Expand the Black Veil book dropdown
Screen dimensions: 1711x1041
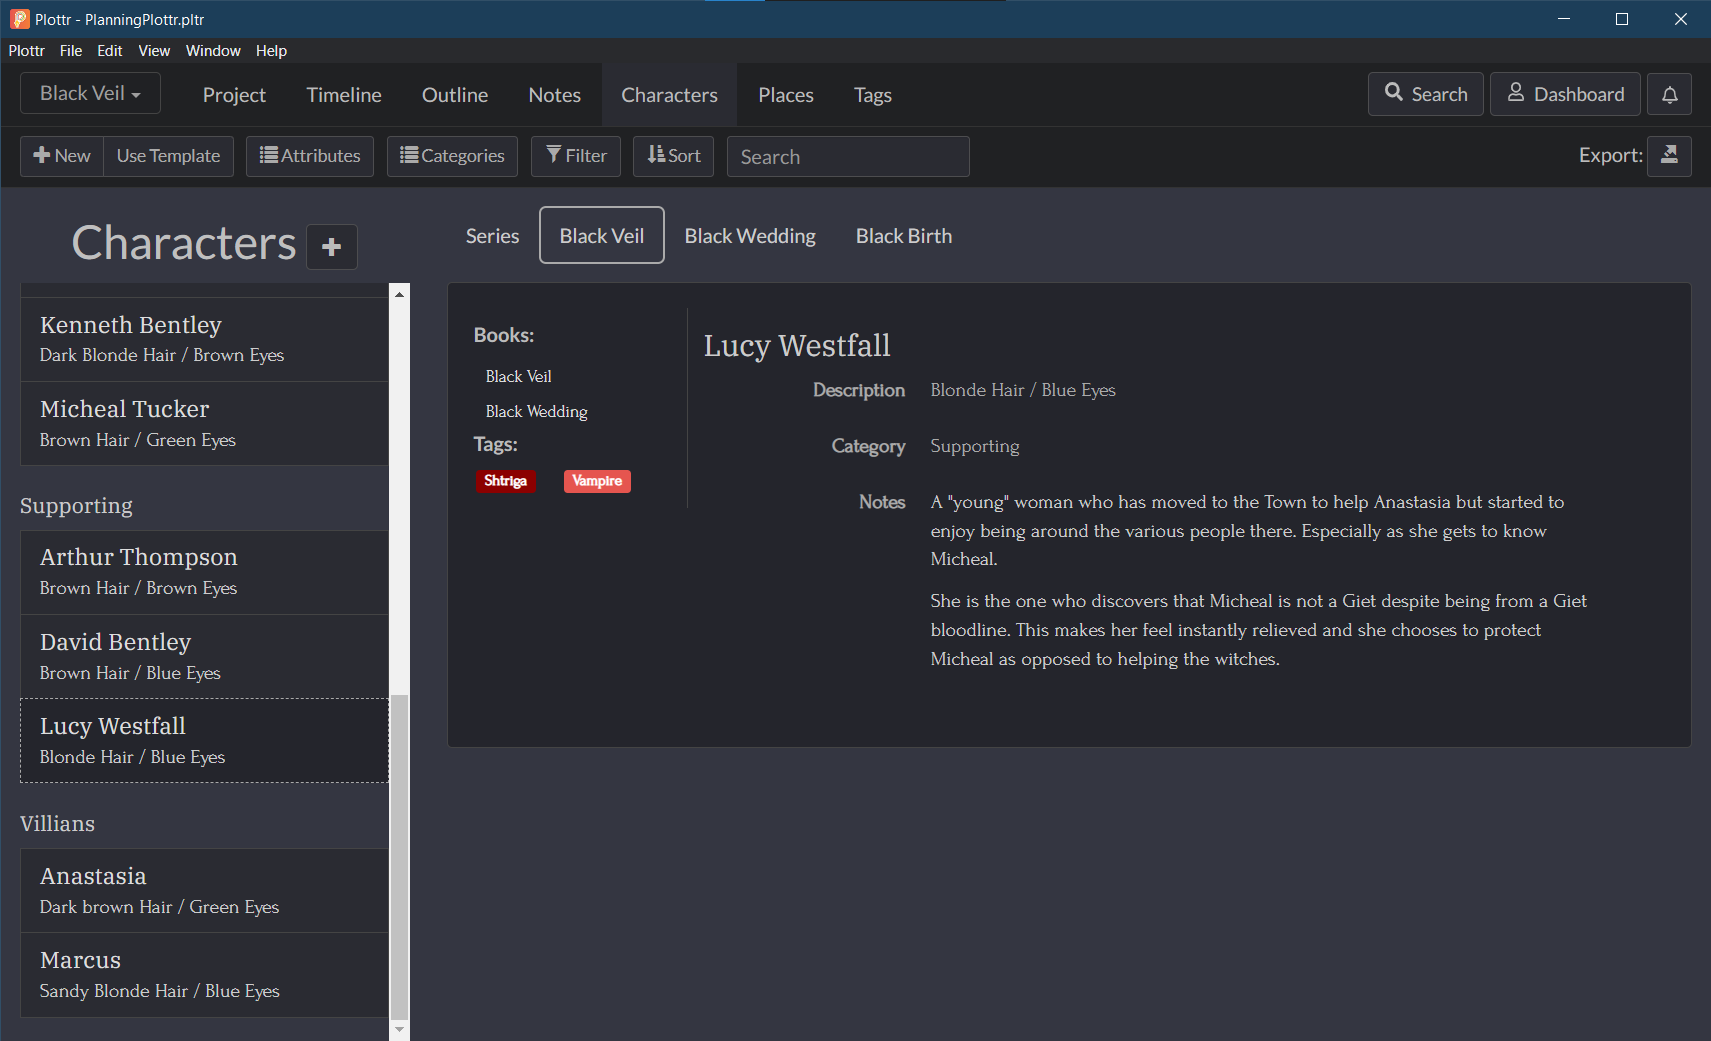[x=90, y=94]
